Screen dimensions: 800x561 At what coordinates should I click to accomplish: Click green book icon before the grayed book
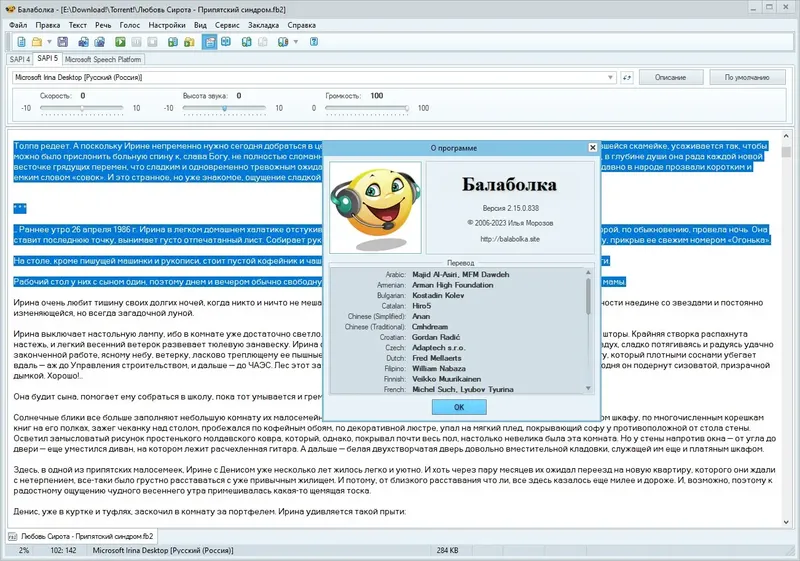tap(246, 42)
